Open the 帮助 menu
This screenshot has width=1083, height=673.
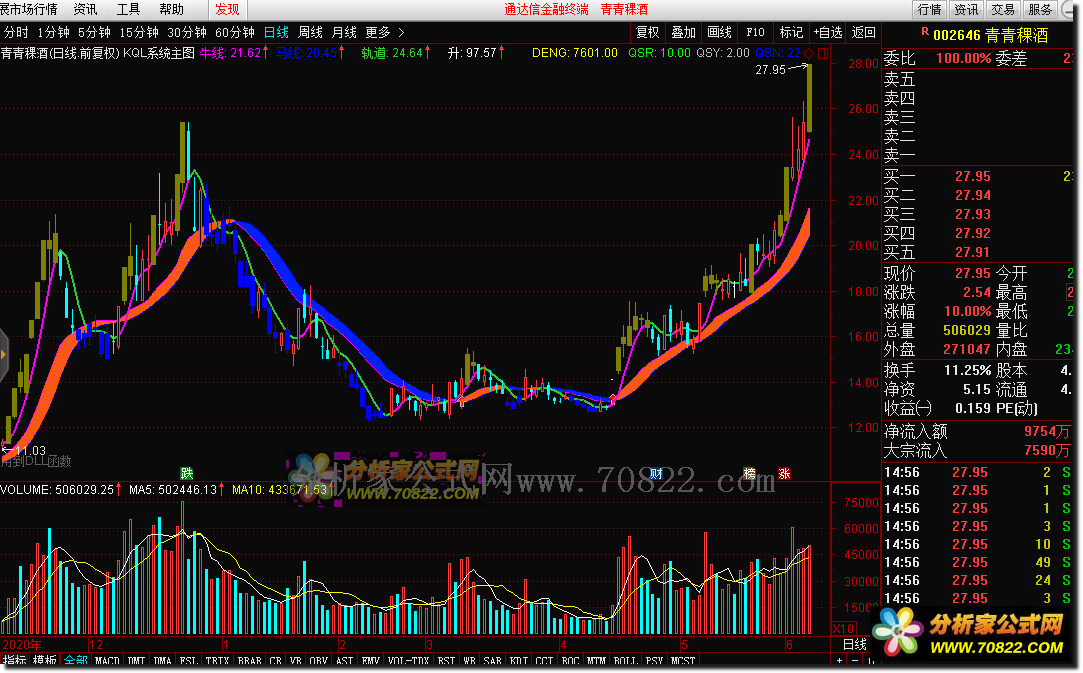coord(171,9)
